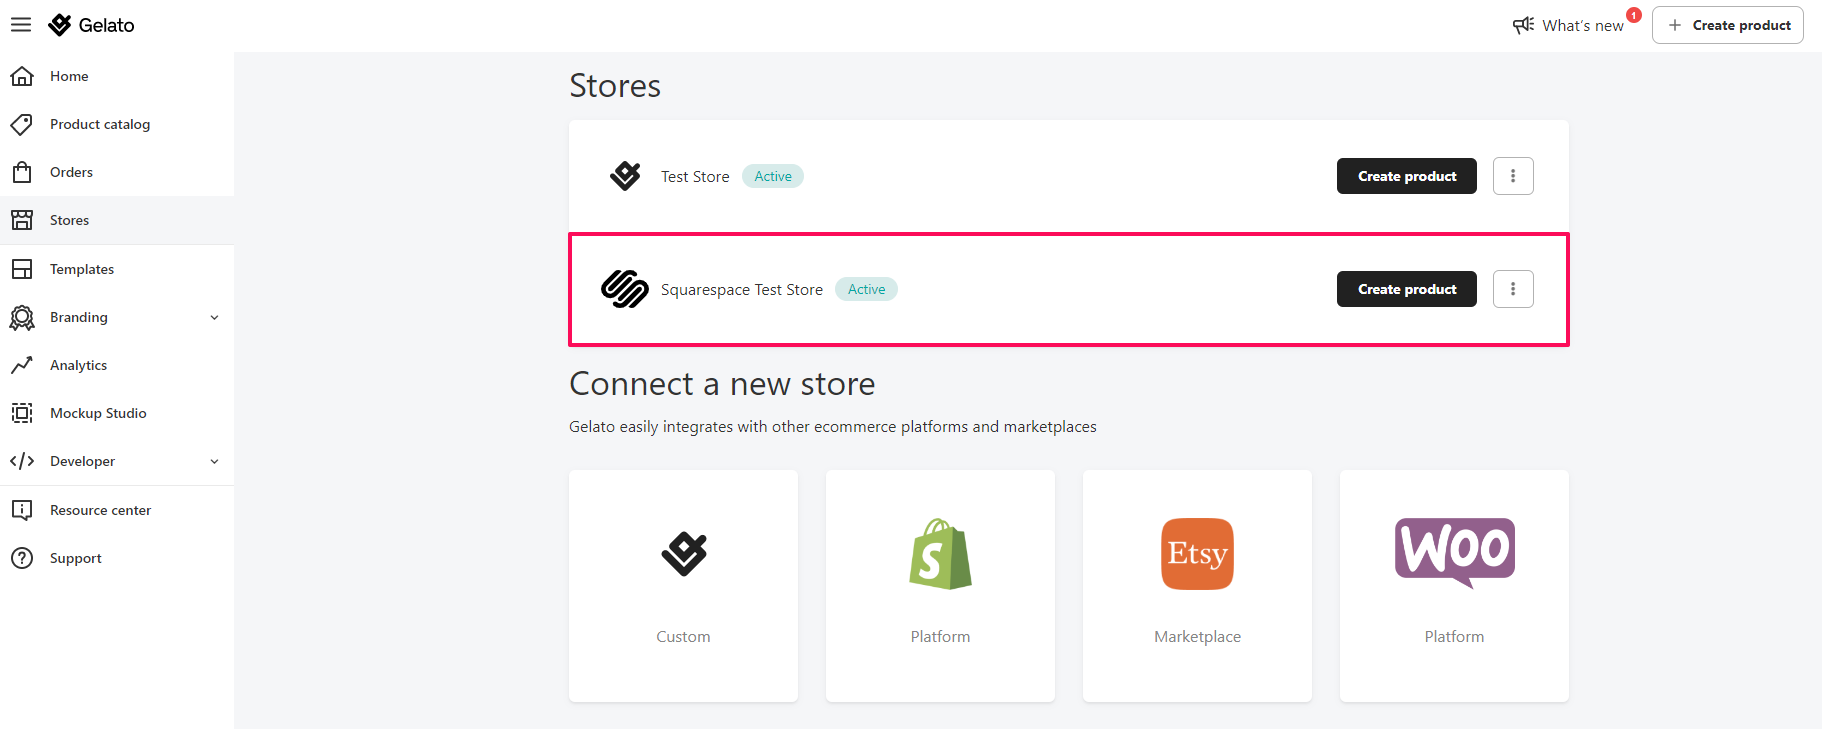
Task: Click the Test Store Gelato icon
Action: [625, 176]
